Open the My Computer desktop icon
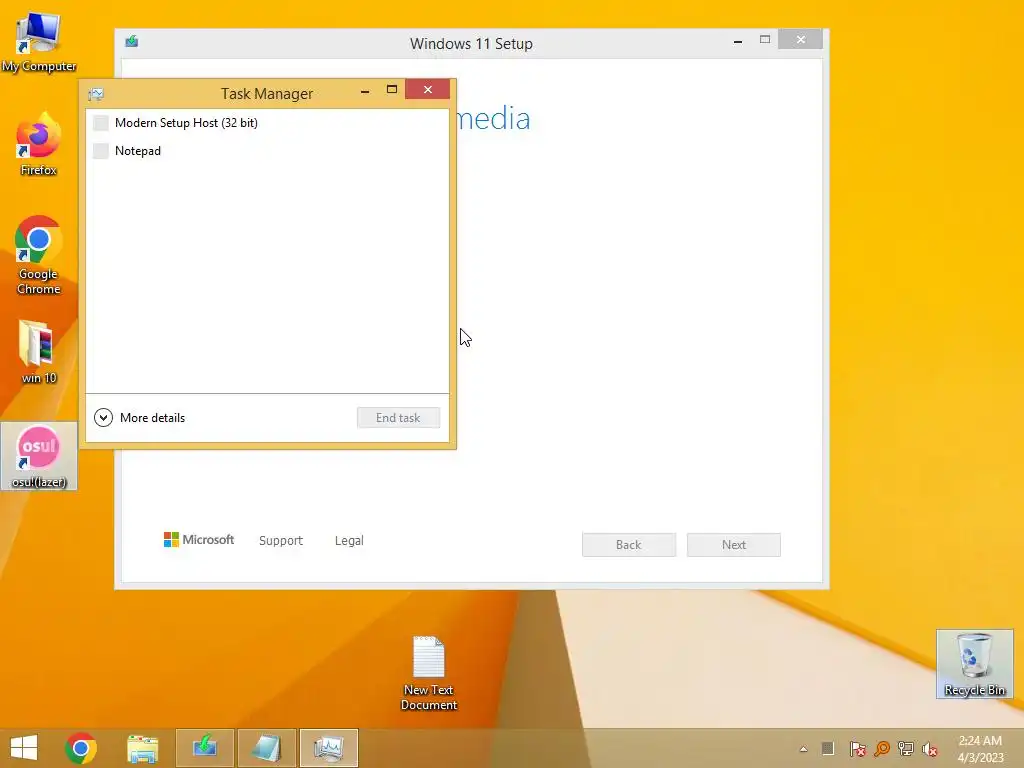 (x=39, y=41)
